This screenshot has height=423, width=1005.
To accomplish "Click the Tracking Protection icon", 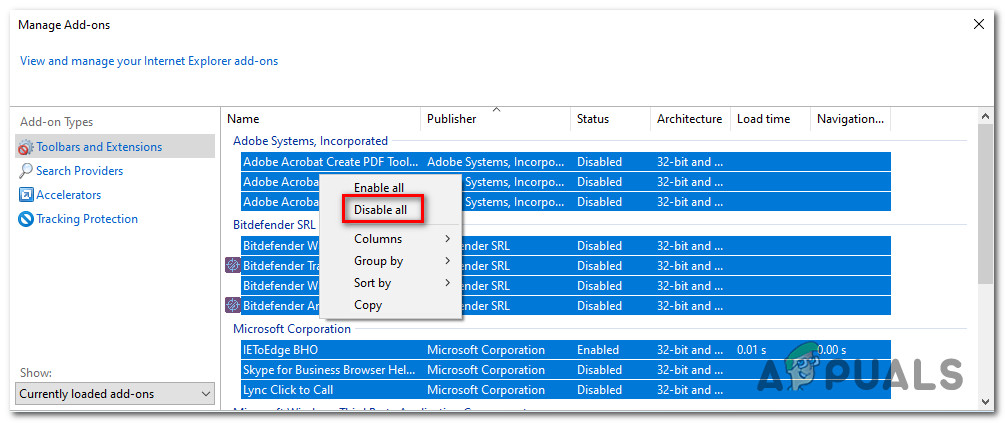I will (26, 219).
